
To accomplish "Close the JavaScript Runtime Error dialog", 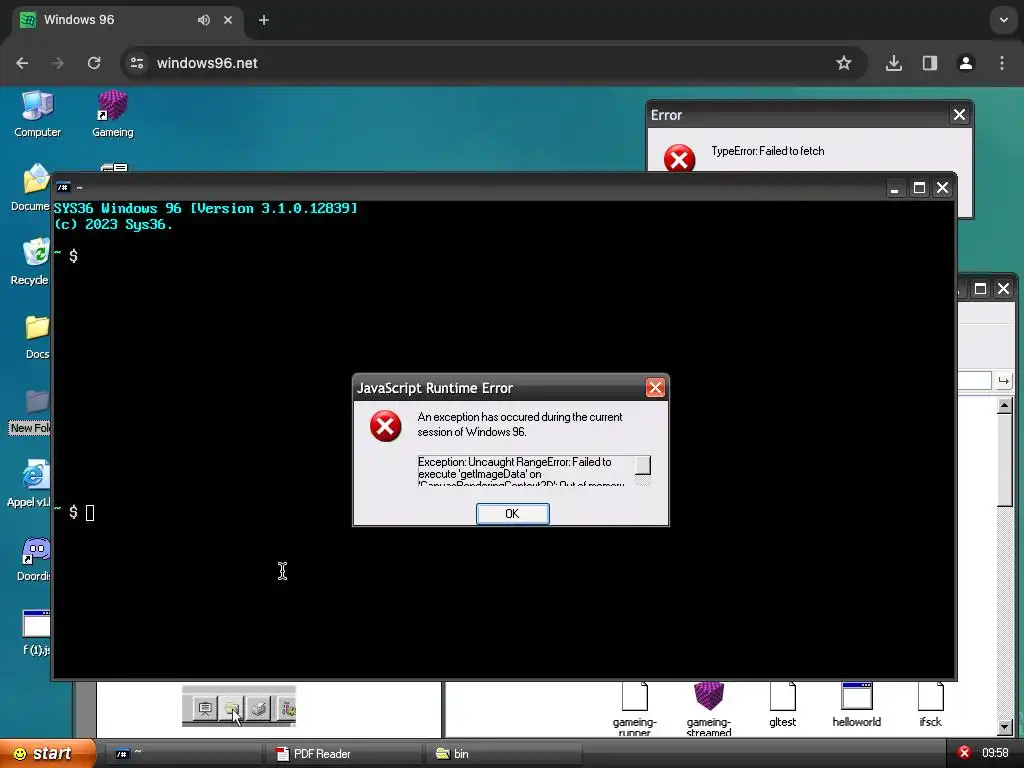I will pos(655,388).
